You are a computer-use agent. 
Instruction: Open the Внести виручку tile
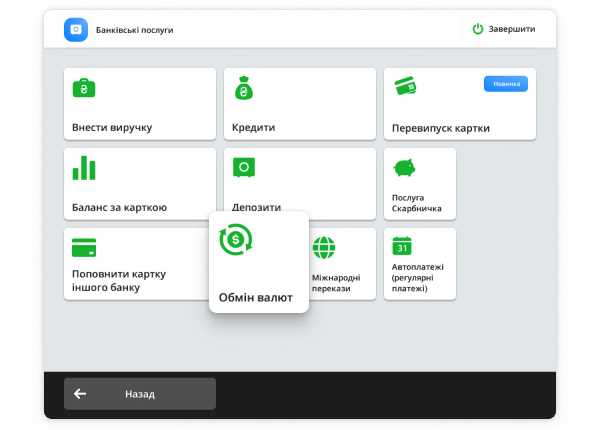click(x=139, y=104)
